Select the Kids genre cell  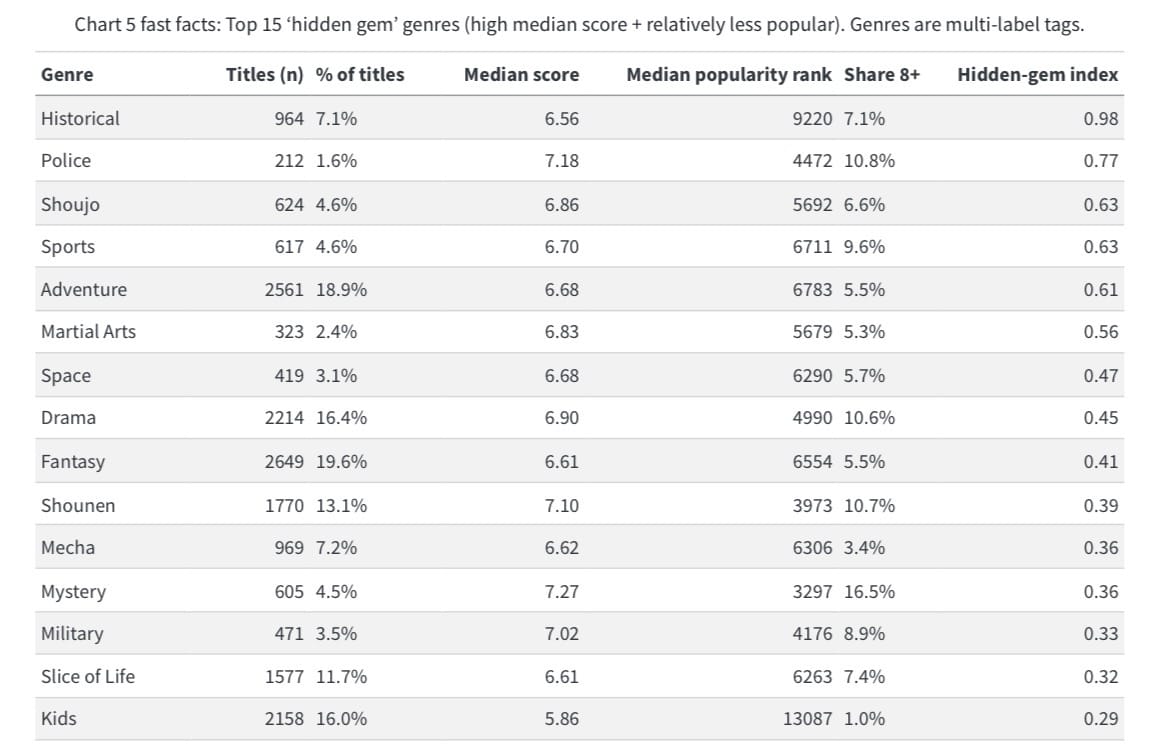[58, 719]
